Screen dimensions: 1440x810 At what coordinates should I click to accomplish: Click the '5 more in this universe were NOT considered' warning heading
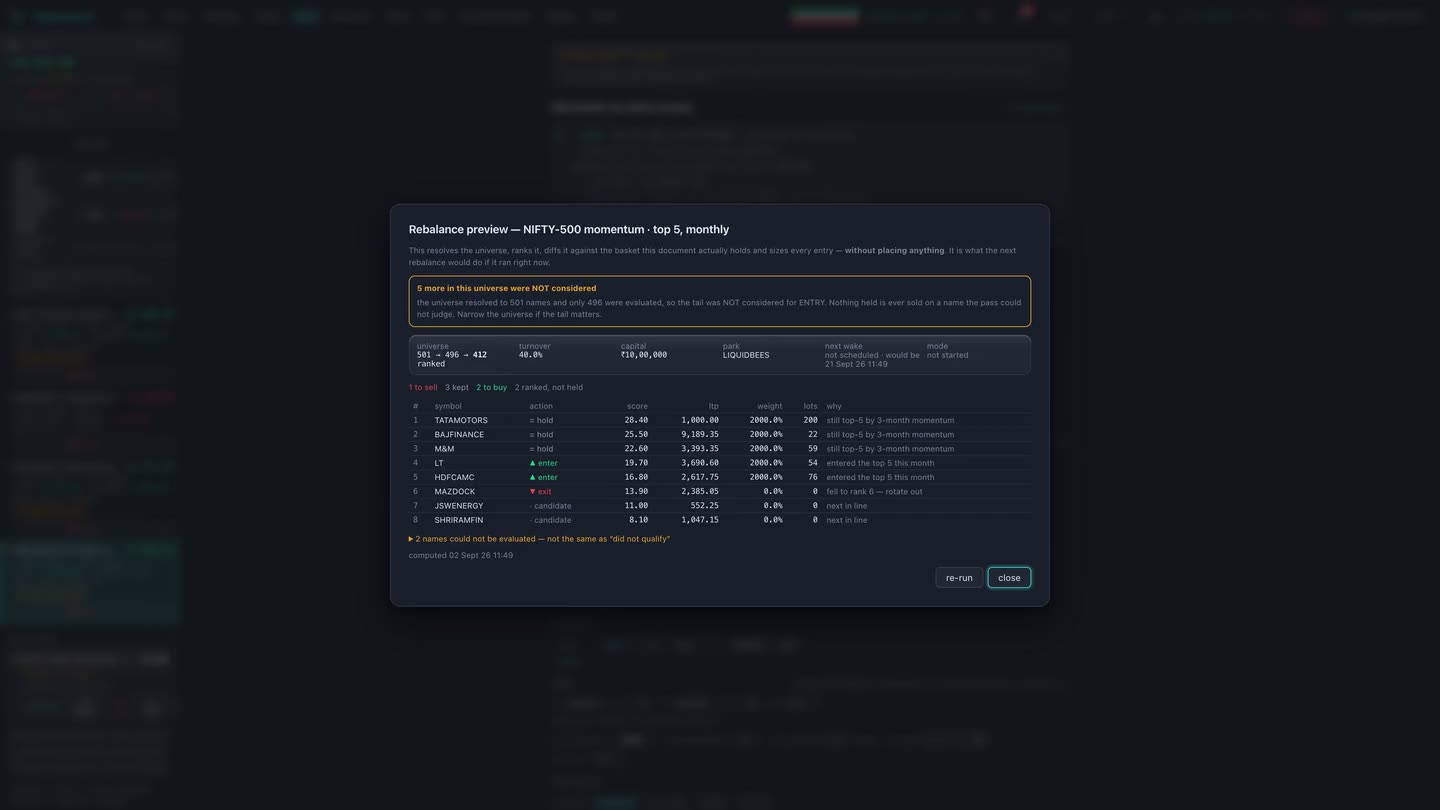tap(506, 288)
